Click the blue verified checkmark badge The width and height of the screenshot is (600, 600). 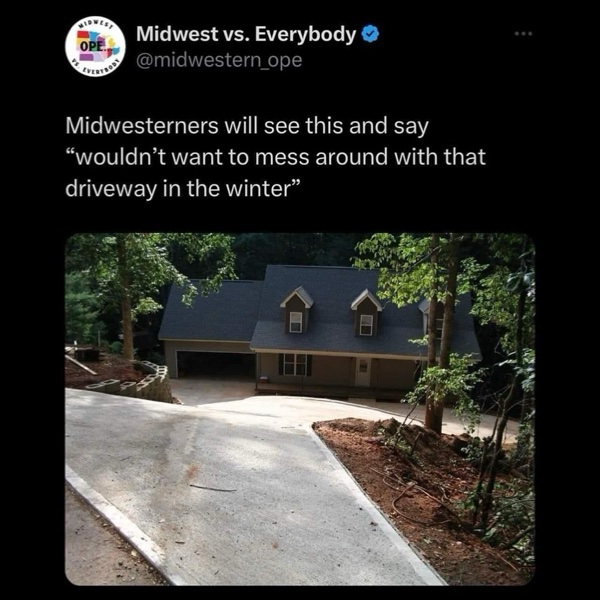[x=370, y=34]
